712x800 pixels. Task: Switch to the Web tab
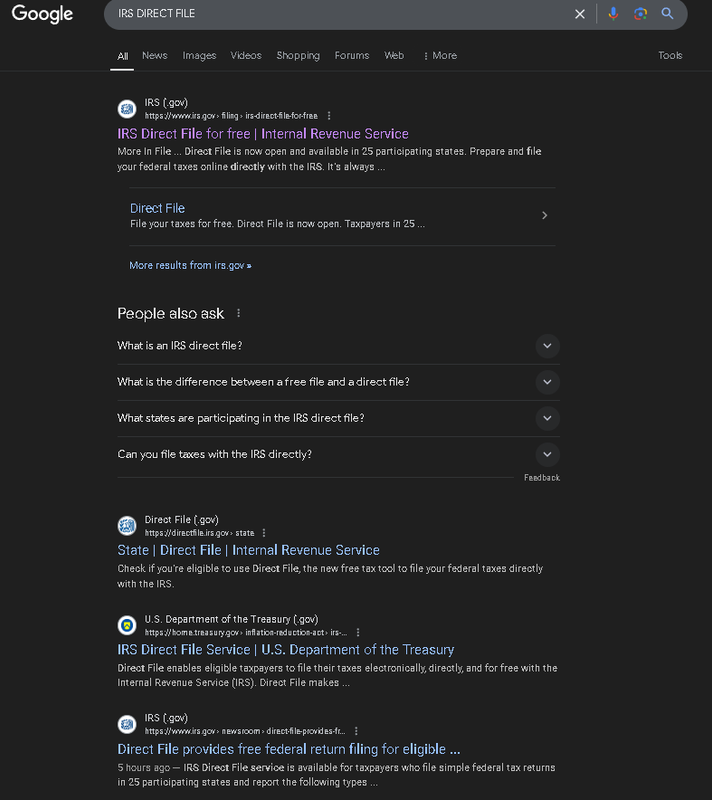(394, 56)
